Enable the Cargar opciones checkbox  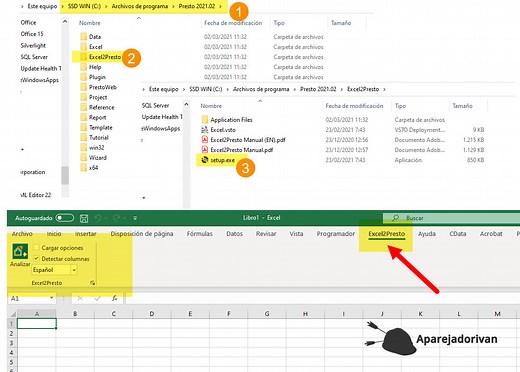[x=37, y=247]
